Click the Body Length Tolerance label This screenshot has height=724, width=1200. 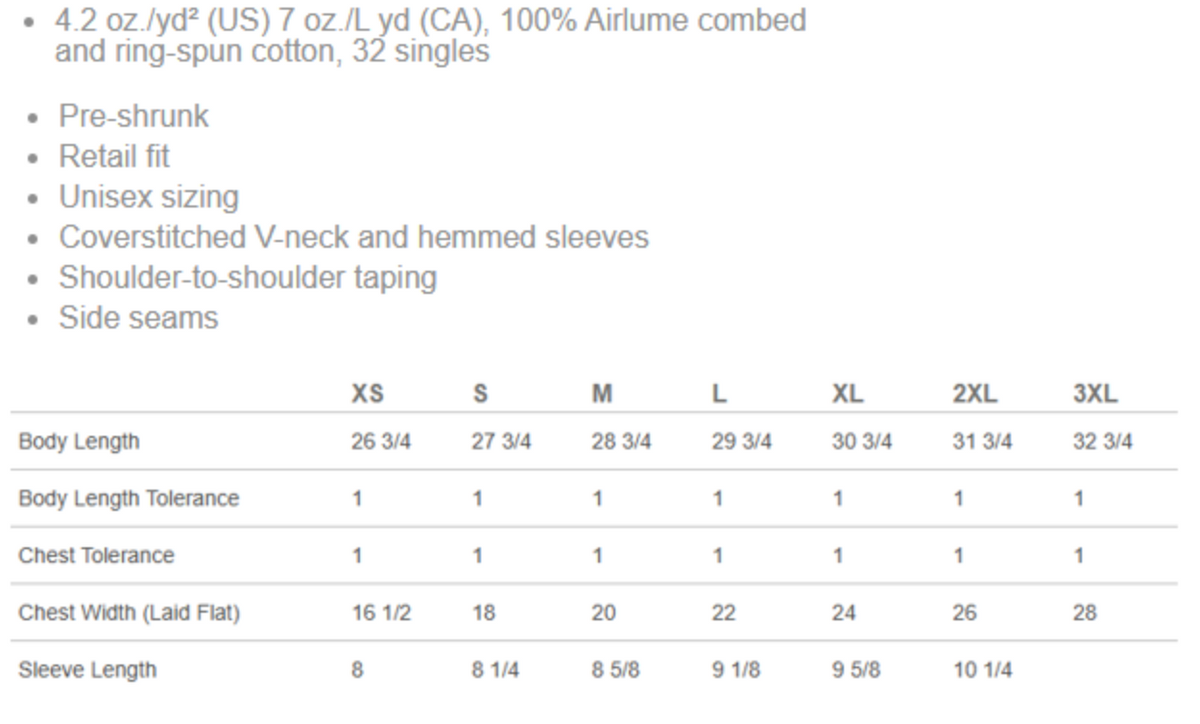coord(129,498)
